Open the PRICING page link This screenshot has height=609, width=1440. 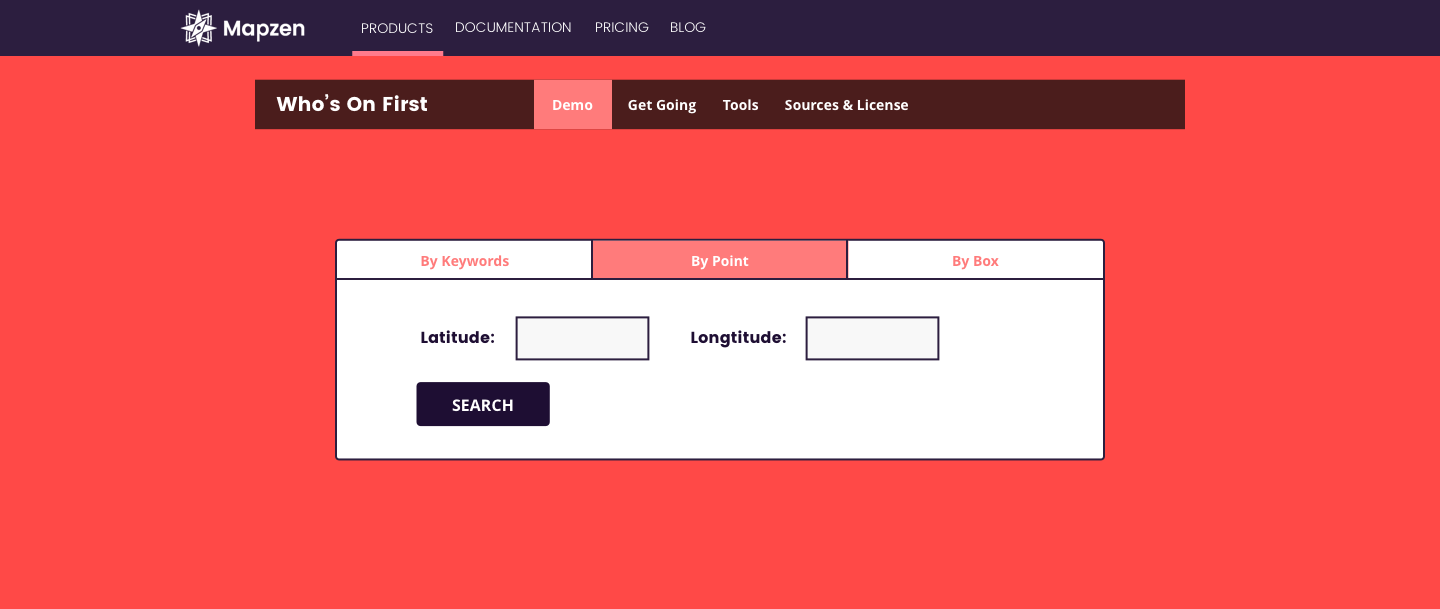click(x=621, y=27)
